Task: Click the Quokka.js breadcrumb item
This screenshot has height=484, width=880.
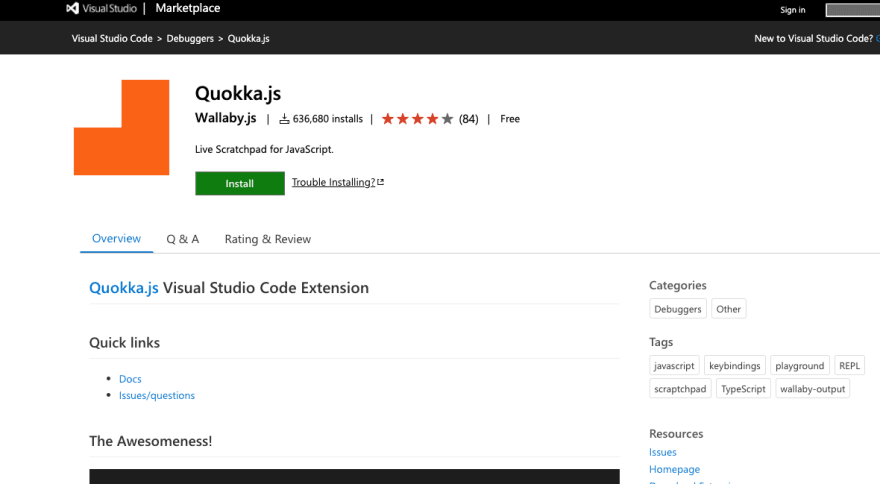Action: coord(248,38)
